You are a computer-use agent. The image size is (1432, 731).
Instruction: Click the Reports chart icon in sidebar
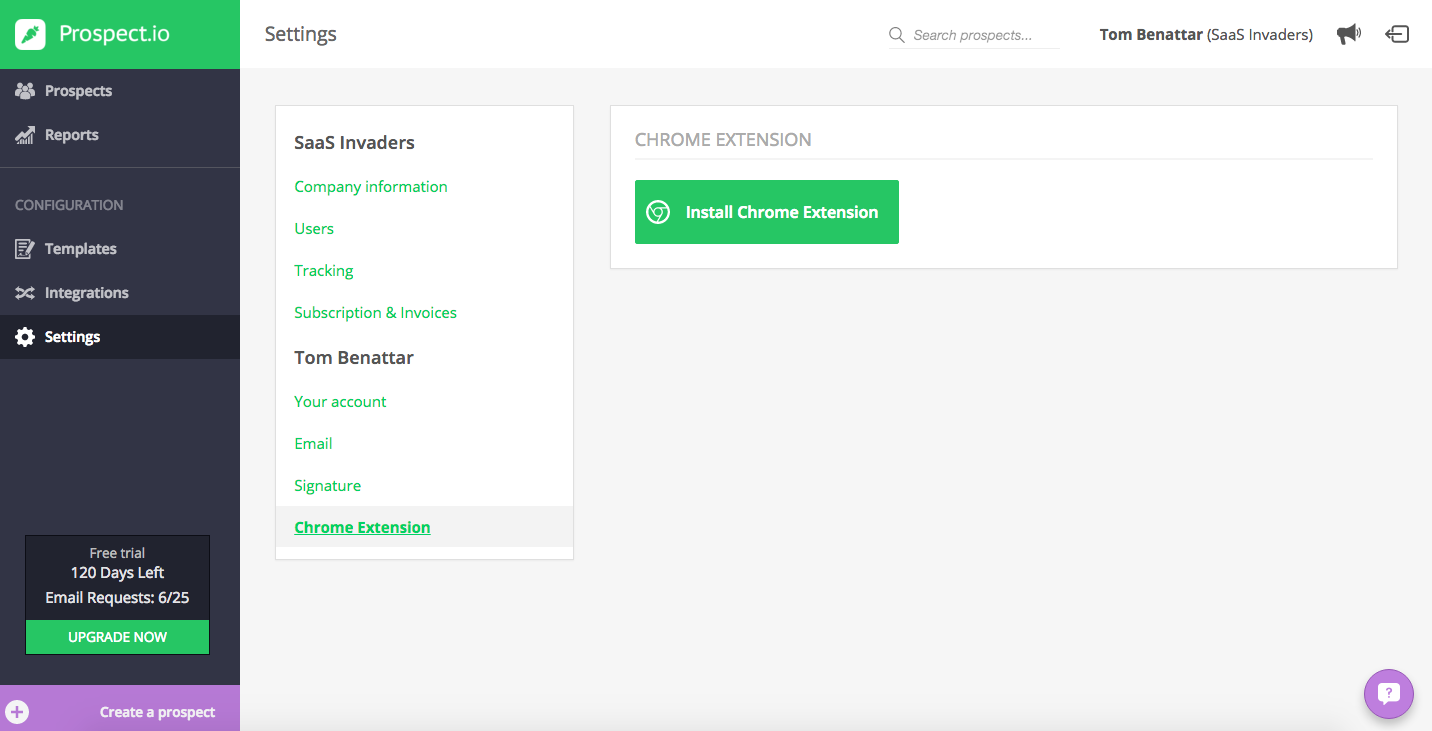click(x=25, y=135)
